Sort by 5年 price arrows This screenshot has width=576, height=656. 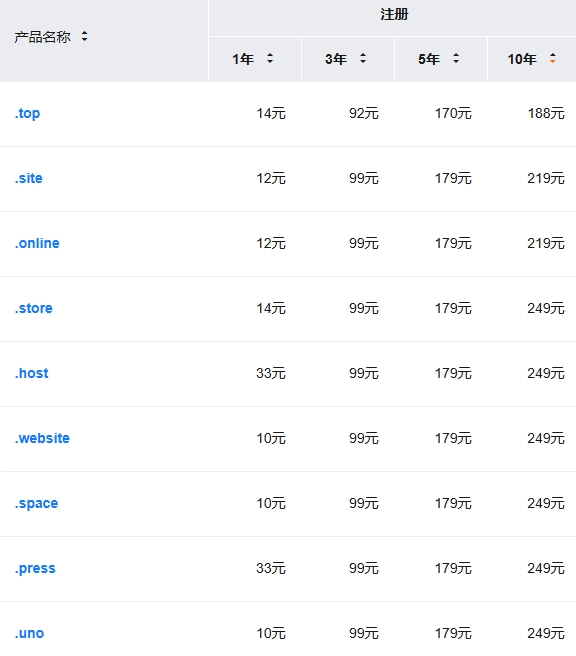point(456,59)
